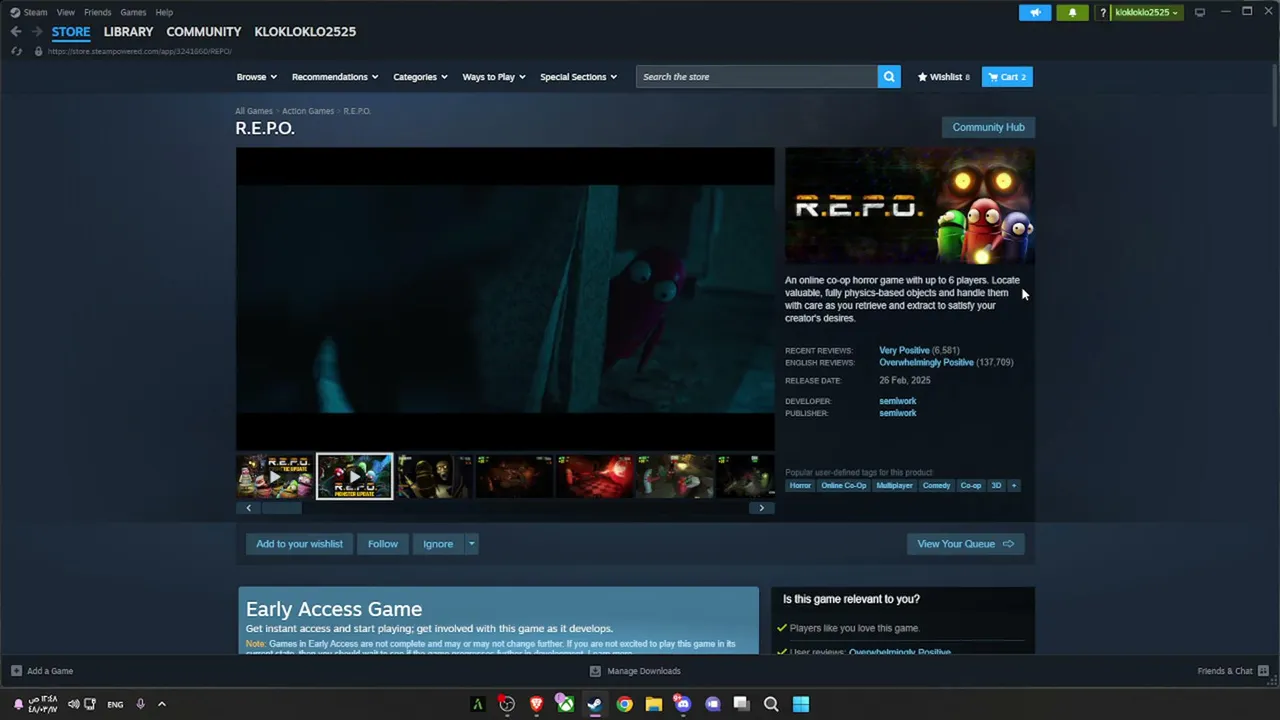Click the Action Games breadcrumb

tap(308, 111)
